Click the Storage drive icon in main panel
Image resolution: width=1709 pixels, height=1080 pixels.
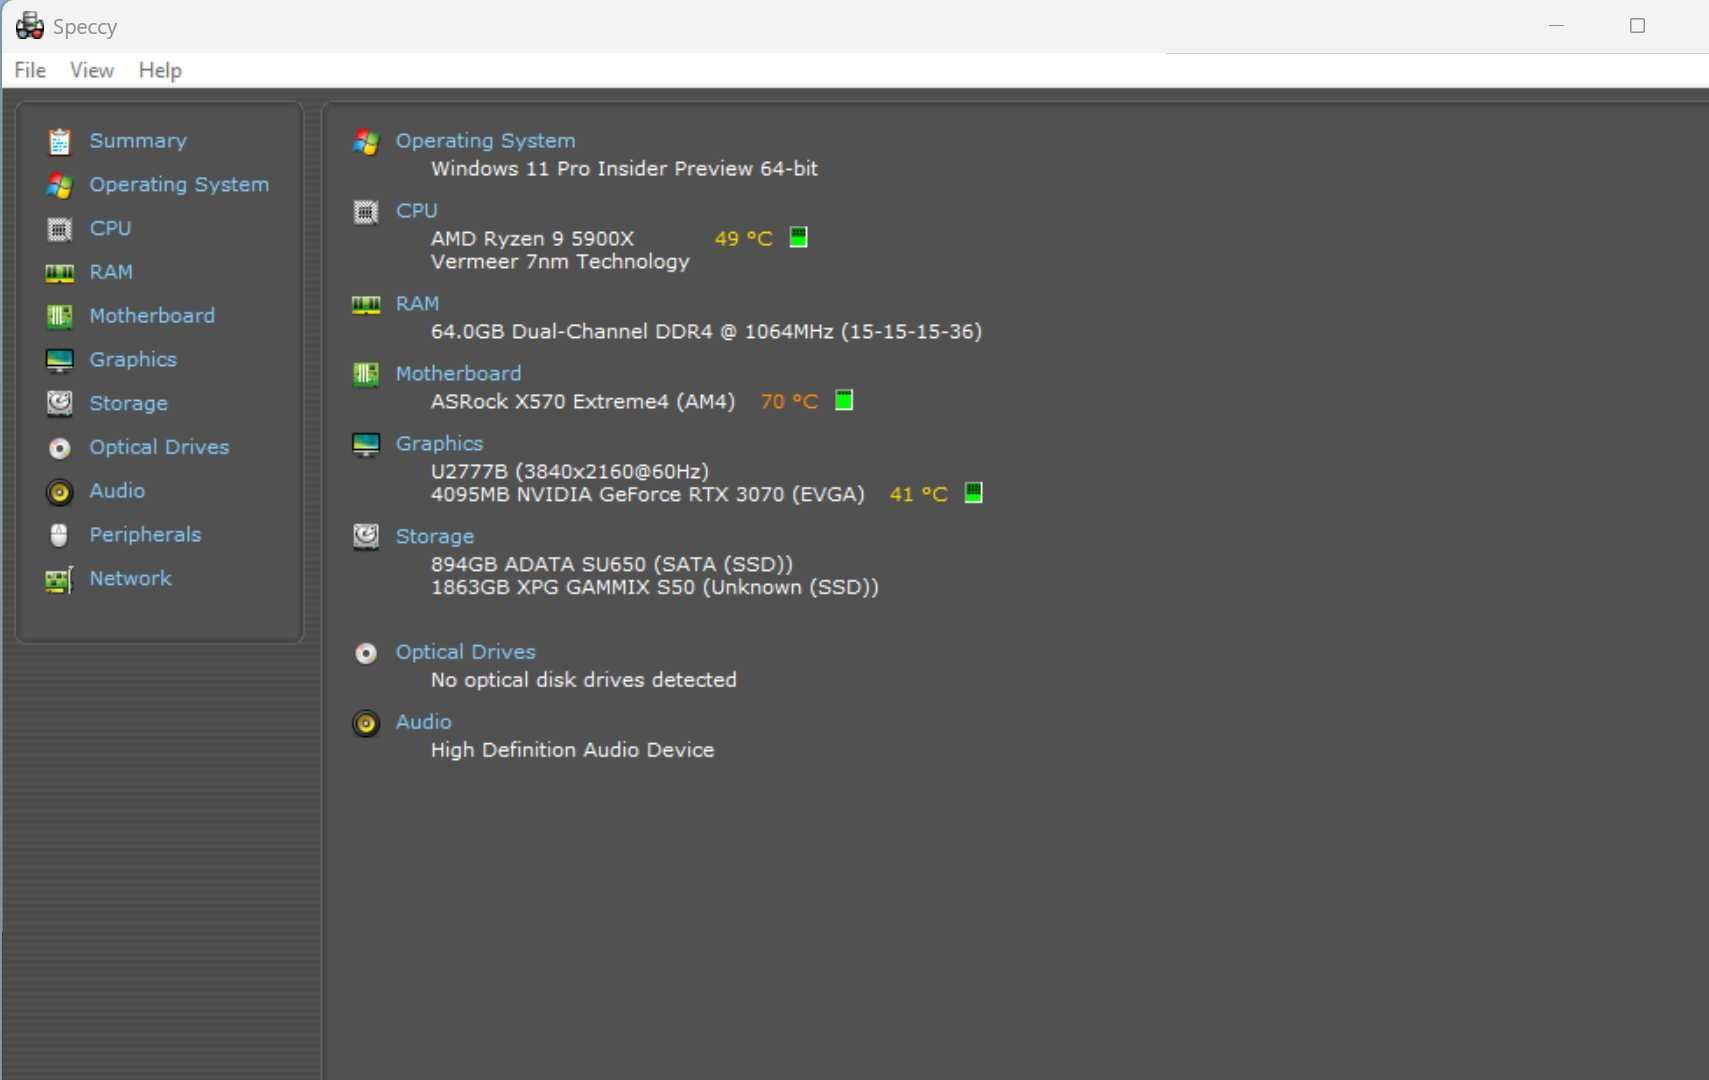click(x=366, y=536)
